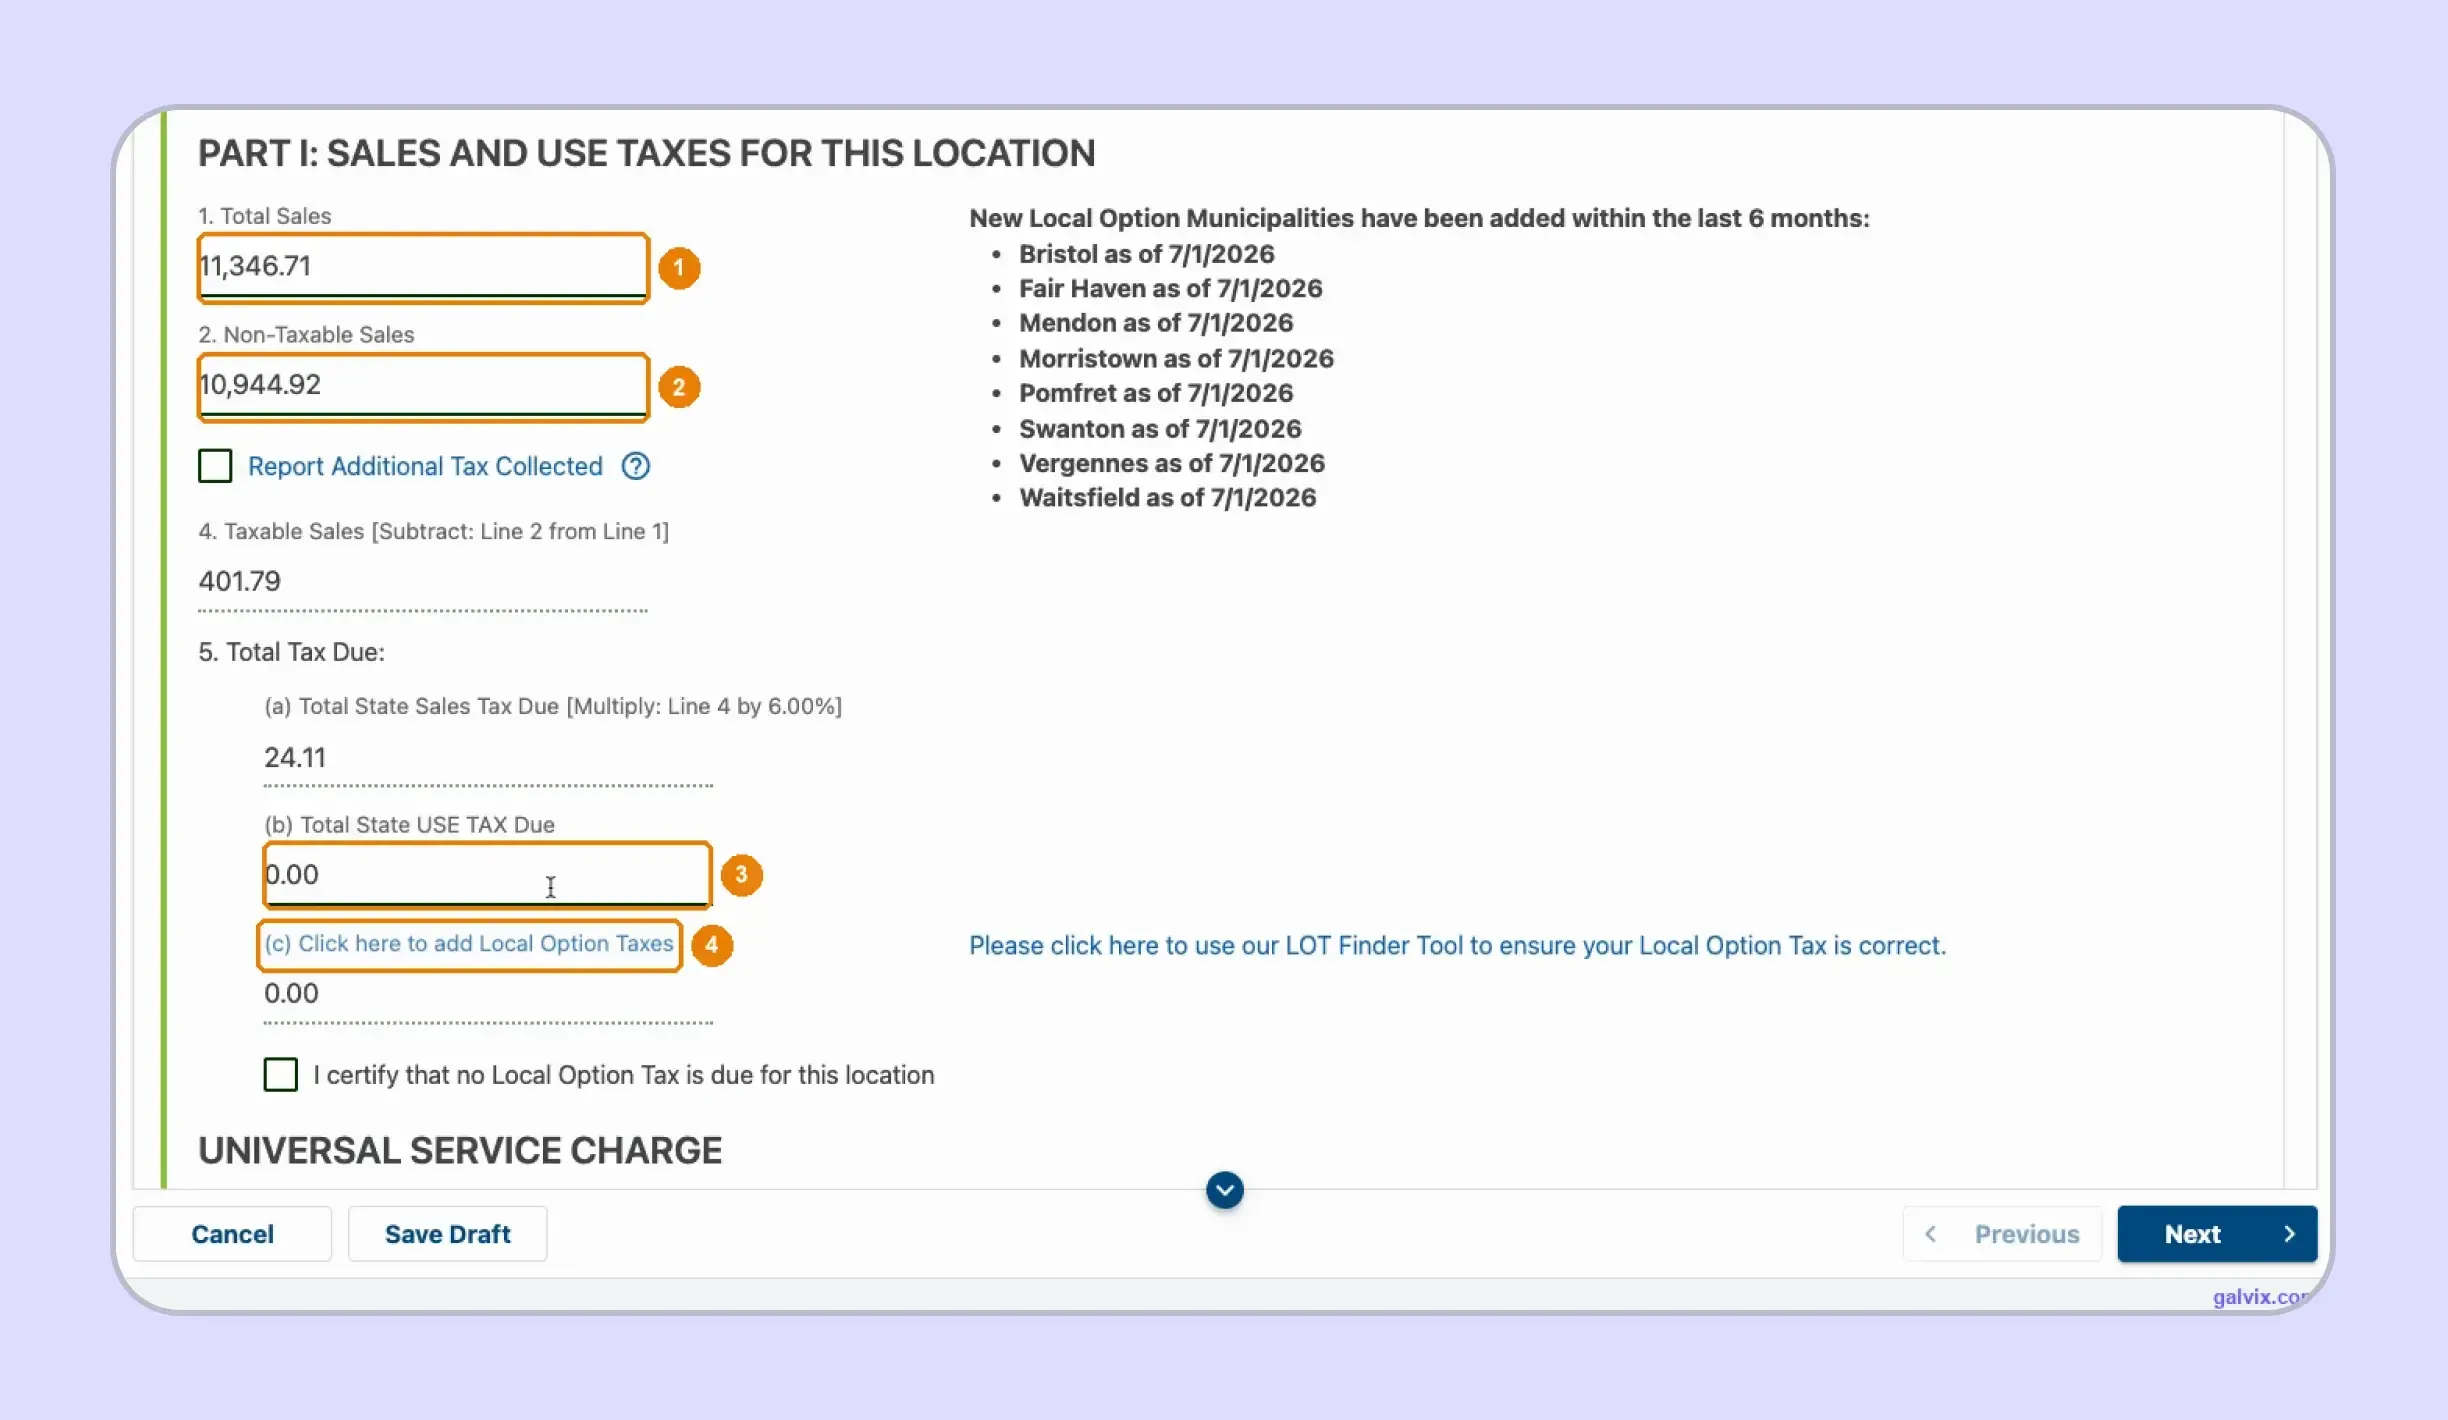This screenshot has height=1420, width=2448.
Task: Click 'Fair Haven as of 7/1/2026' entry
Action: tap(1170, 289)
